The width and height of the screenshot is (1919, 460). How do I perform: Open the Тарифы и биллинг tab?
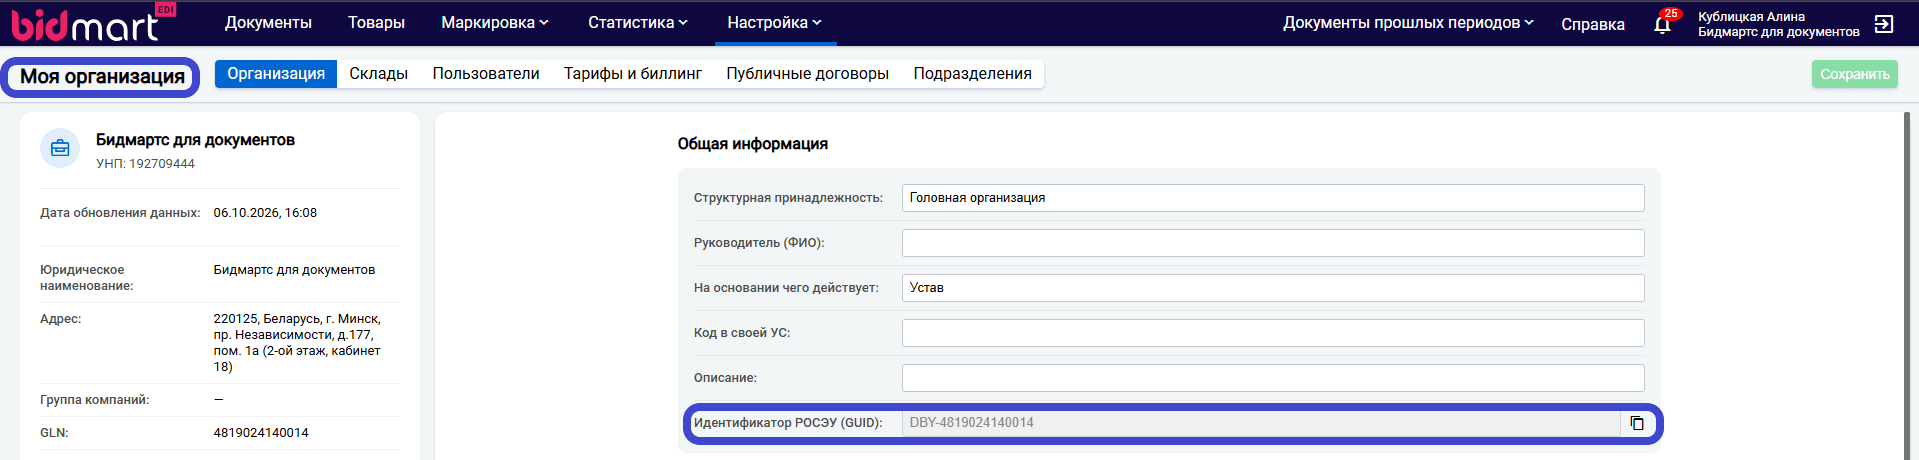[633, 73]
